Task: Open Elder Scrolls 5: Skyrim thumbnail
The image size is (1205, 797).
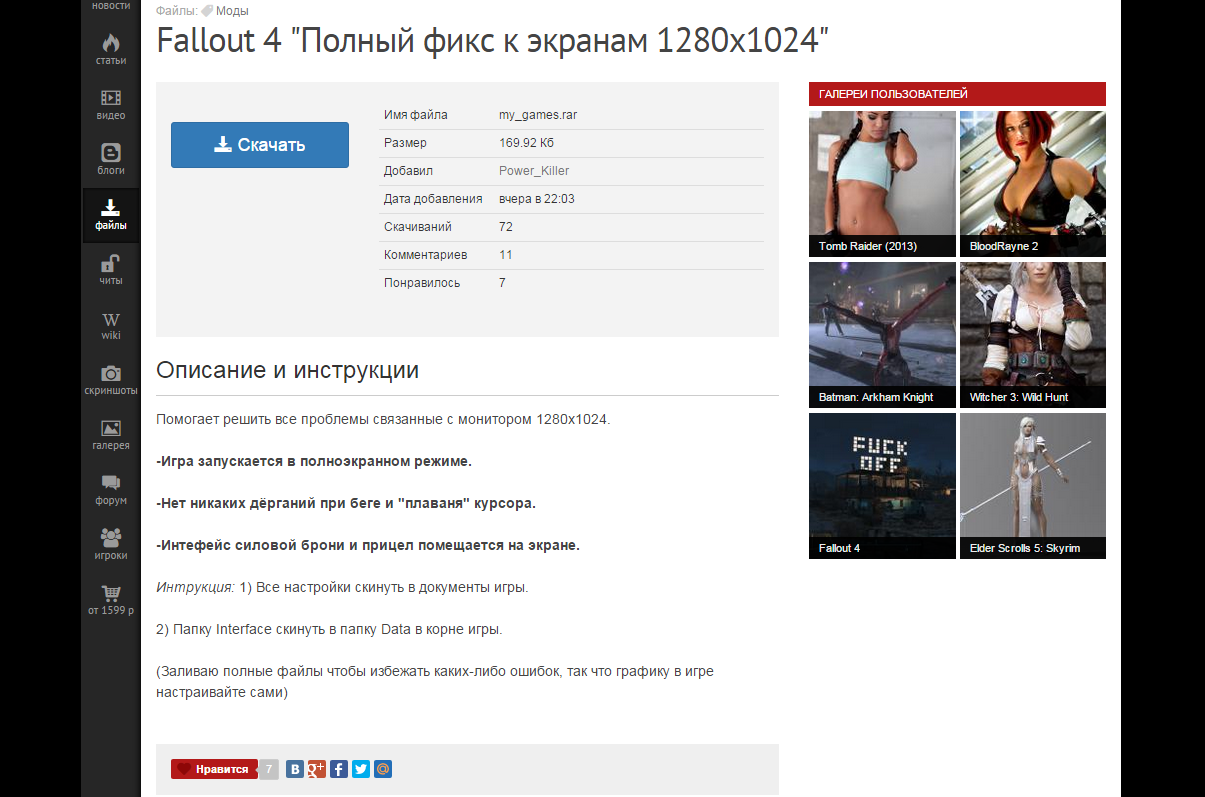Action: pyautogui.click(x=1033, y=486)
